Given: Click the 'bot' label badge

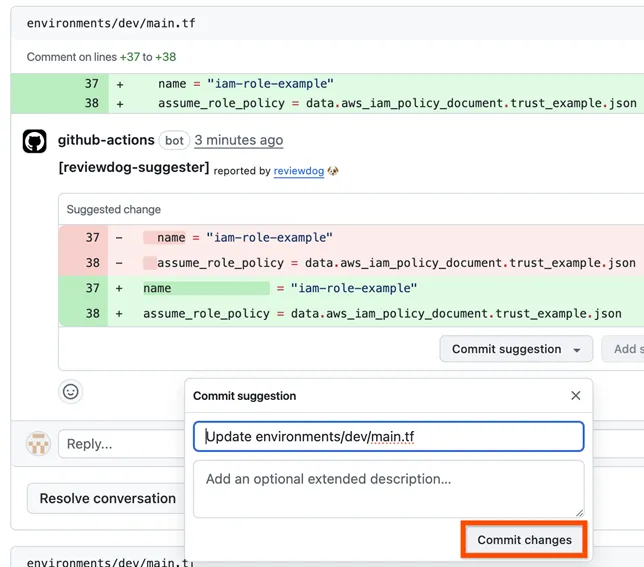Looking at the screenshot, I should 174,140.
